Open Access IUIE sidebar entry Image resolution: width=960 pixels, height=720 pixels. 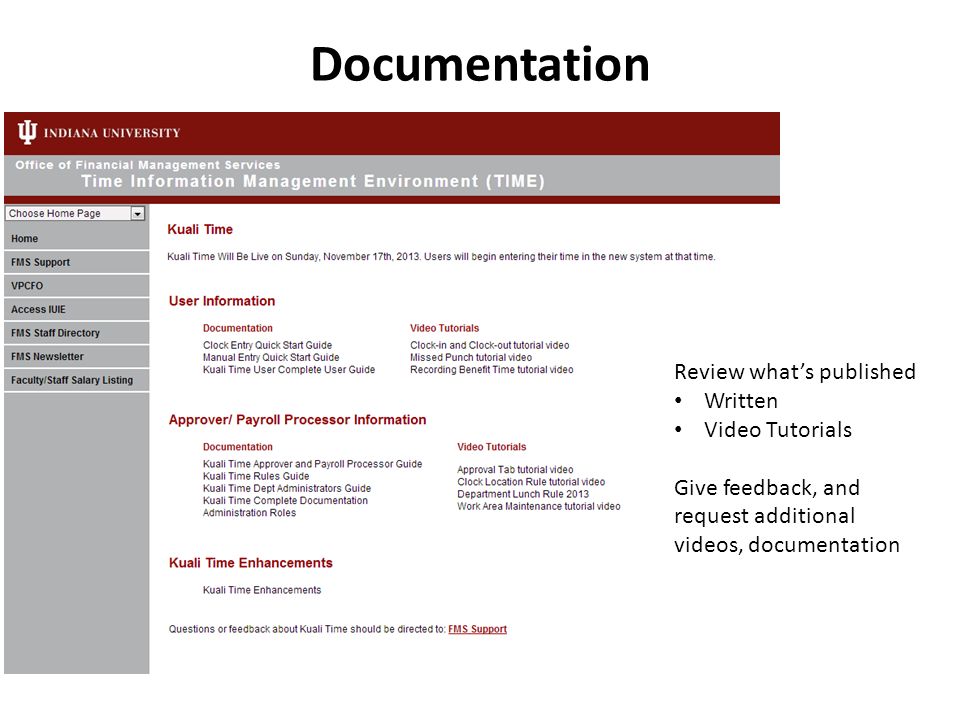point(77,310)
